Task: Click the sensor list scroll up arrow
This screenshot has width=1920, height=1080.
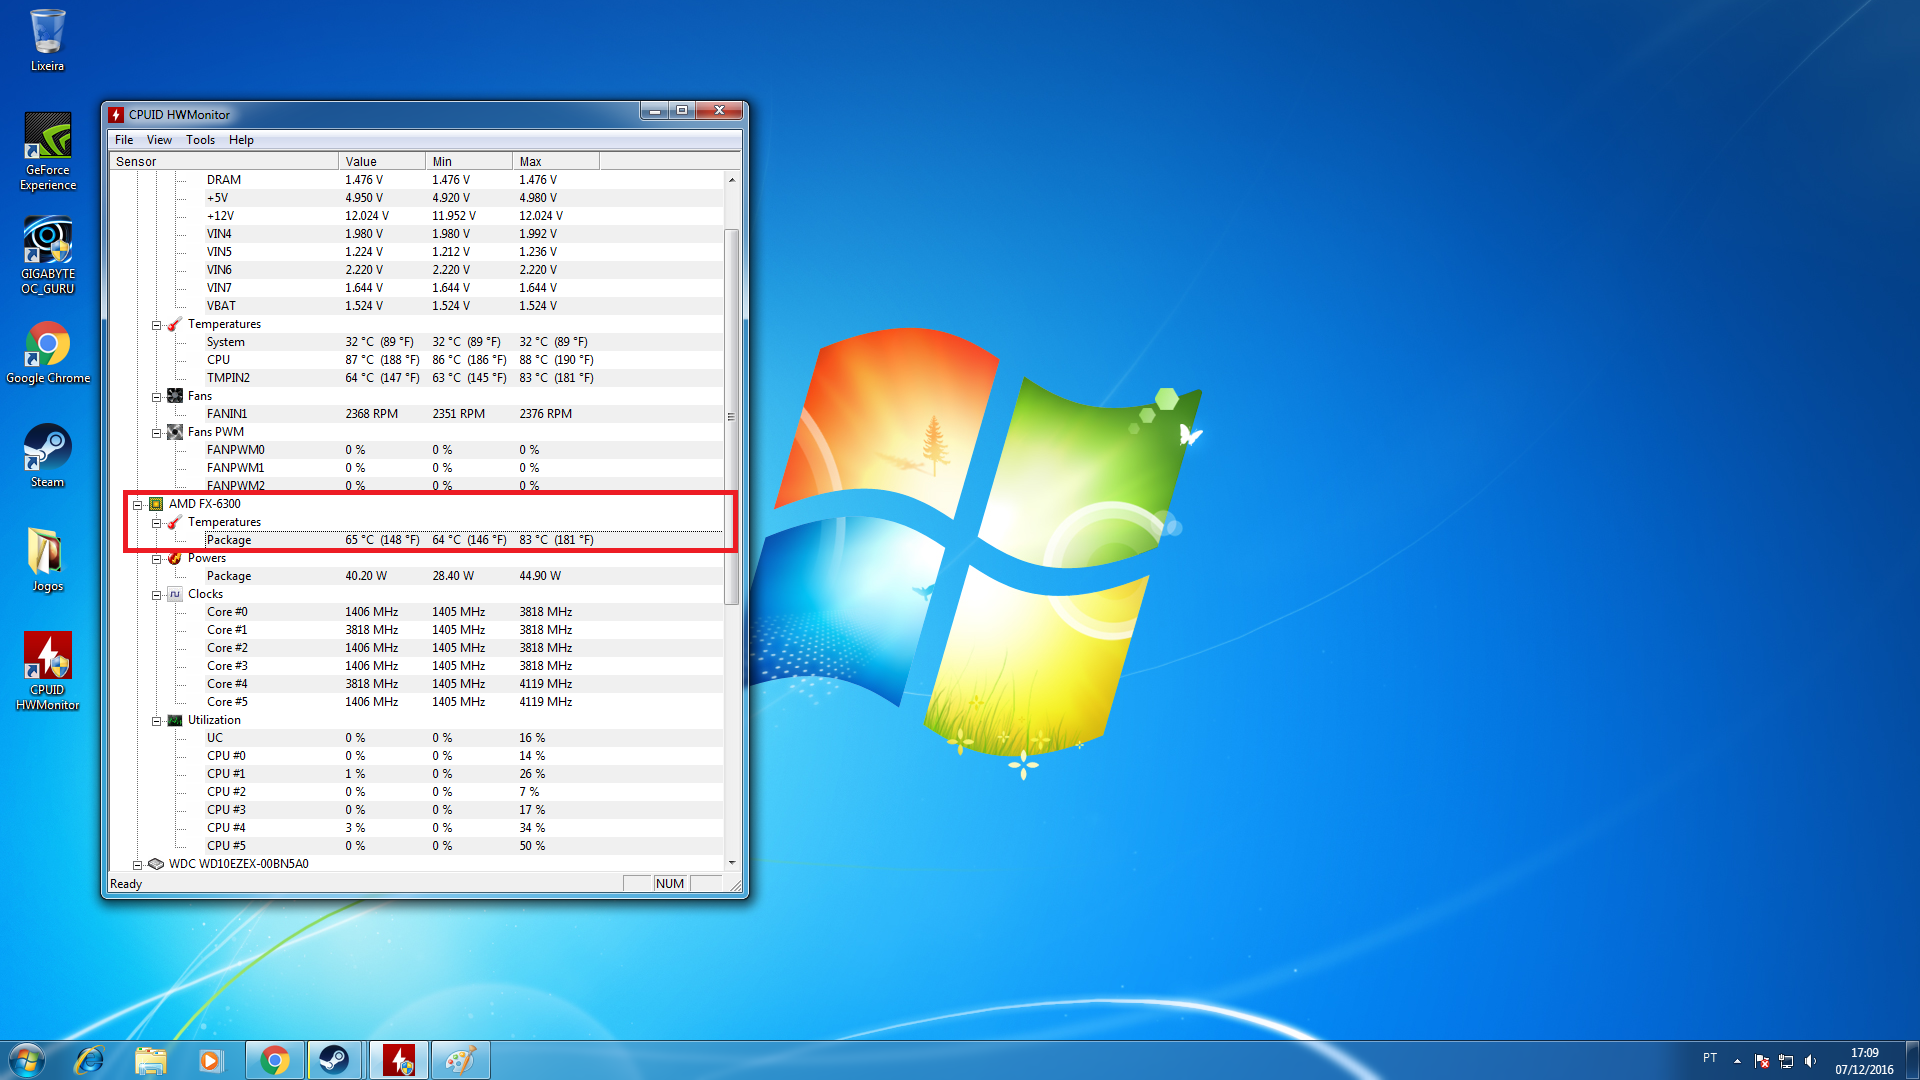Action: click(x=732, y=180)
